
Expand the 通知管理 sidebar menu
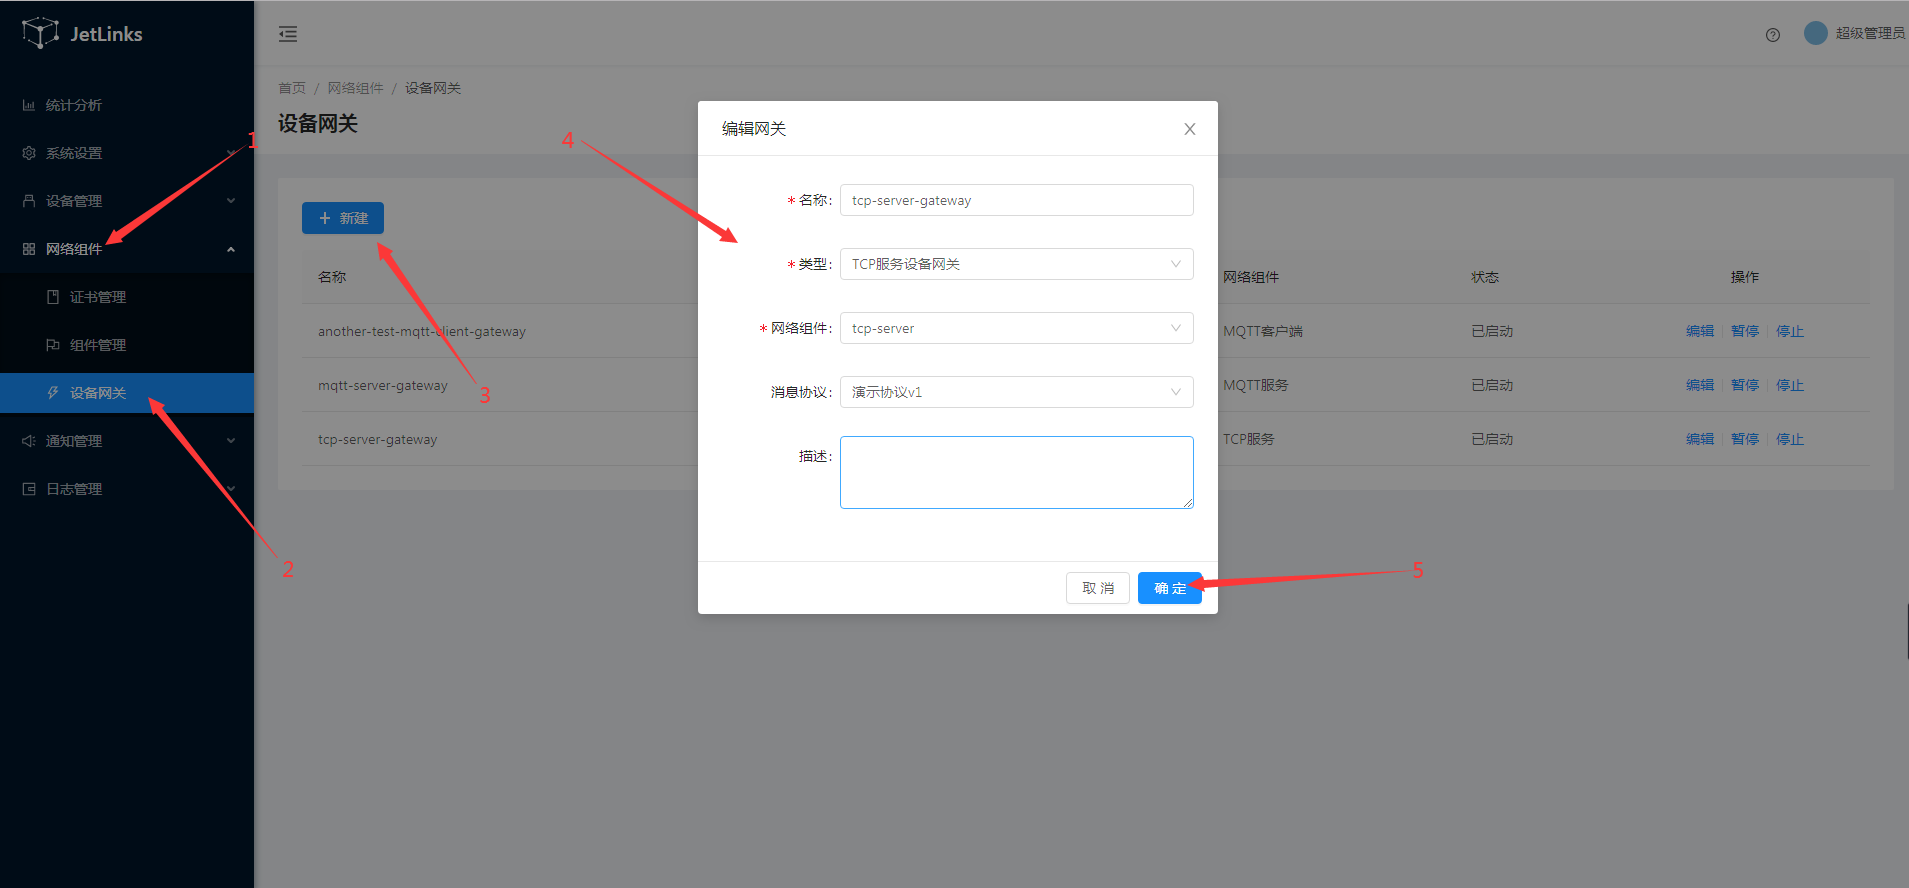(74, 441)
